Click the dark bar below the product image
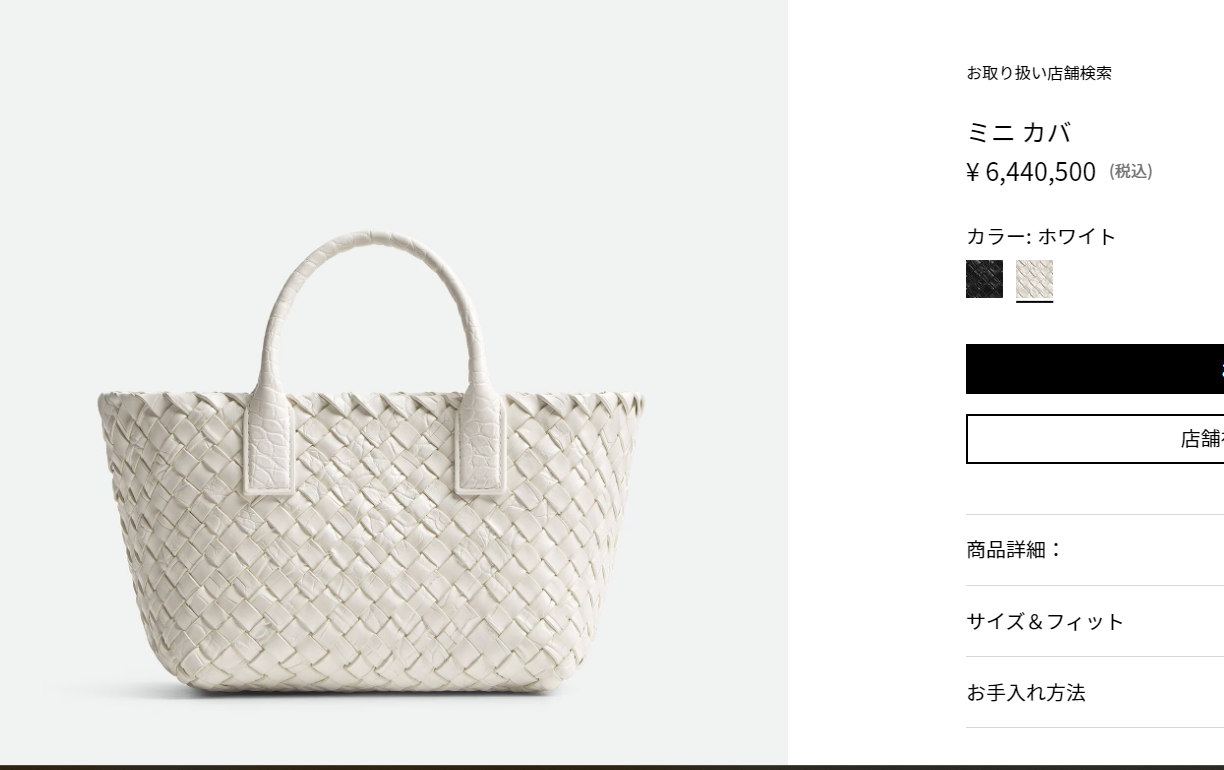Screen dimensions: 1224x770 point(612,767)
